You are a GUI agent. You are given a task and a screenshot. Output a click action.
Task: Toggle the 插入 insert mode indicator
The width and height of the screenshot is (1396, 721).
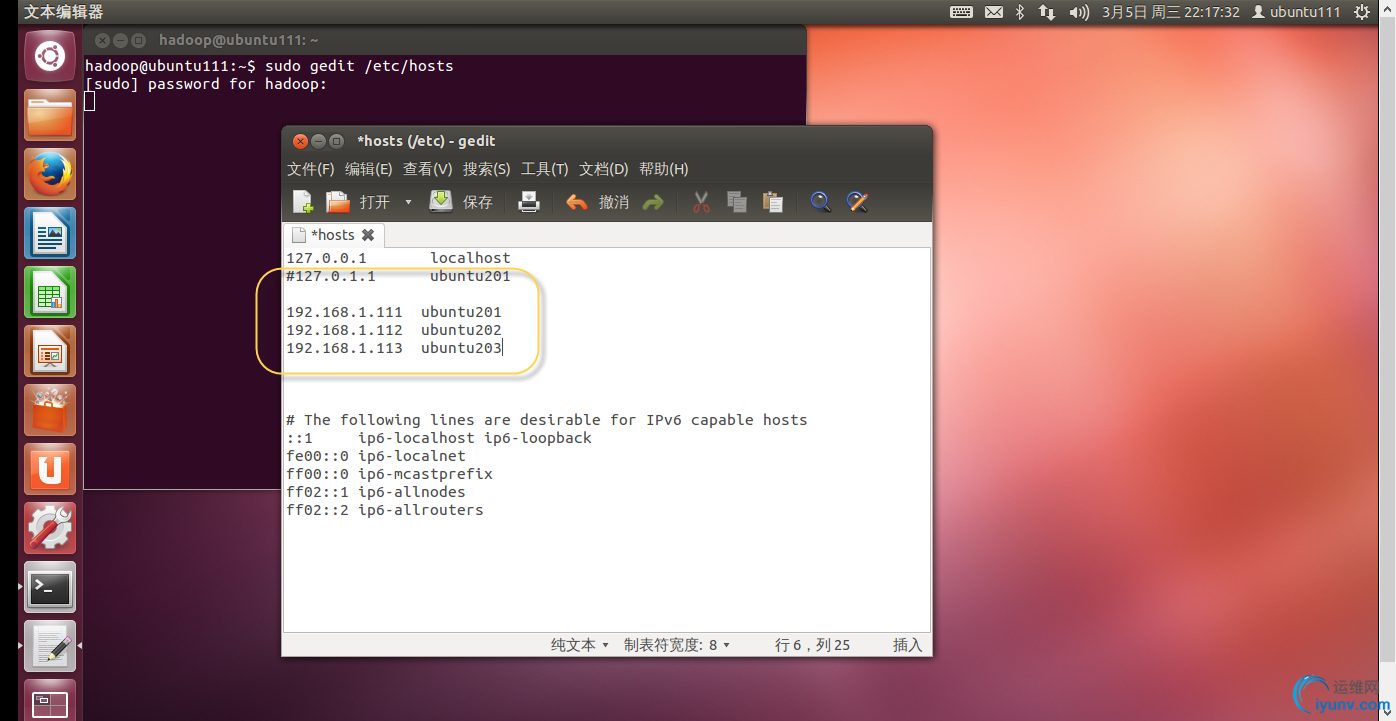pos(907,645)
